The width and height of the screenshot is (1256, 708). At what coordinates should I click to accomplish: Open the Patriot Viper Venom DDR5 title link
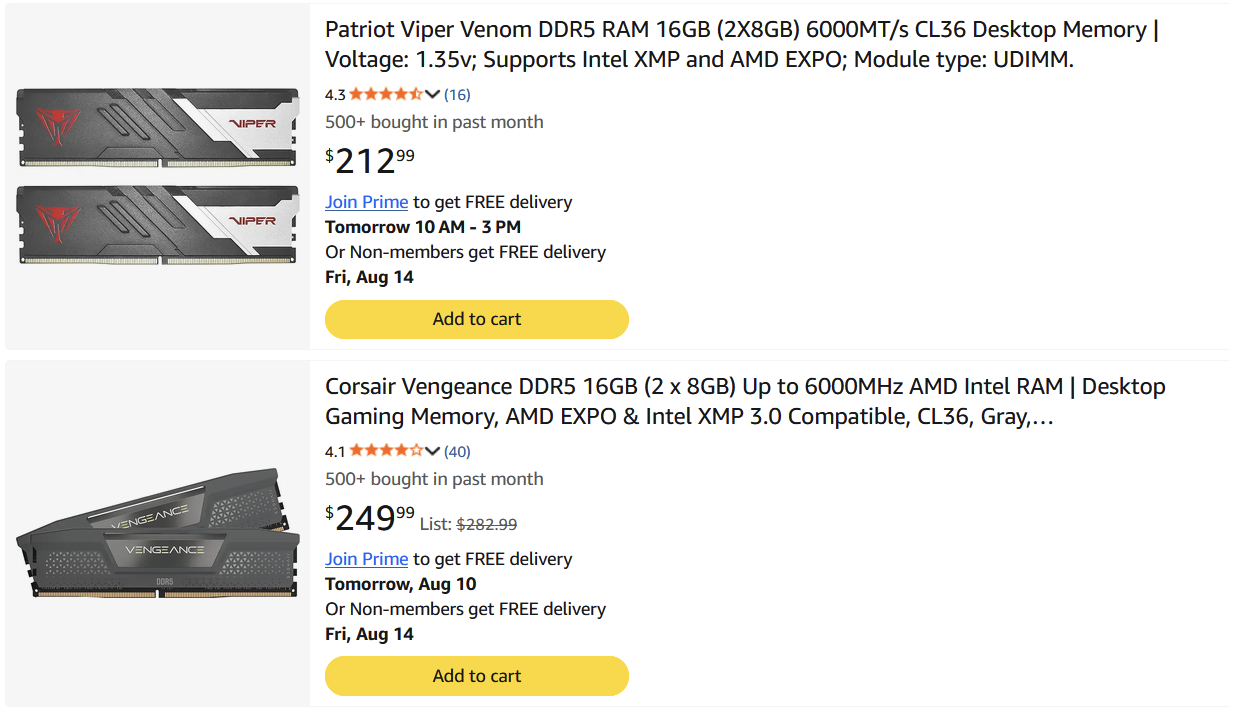point(742,45)
